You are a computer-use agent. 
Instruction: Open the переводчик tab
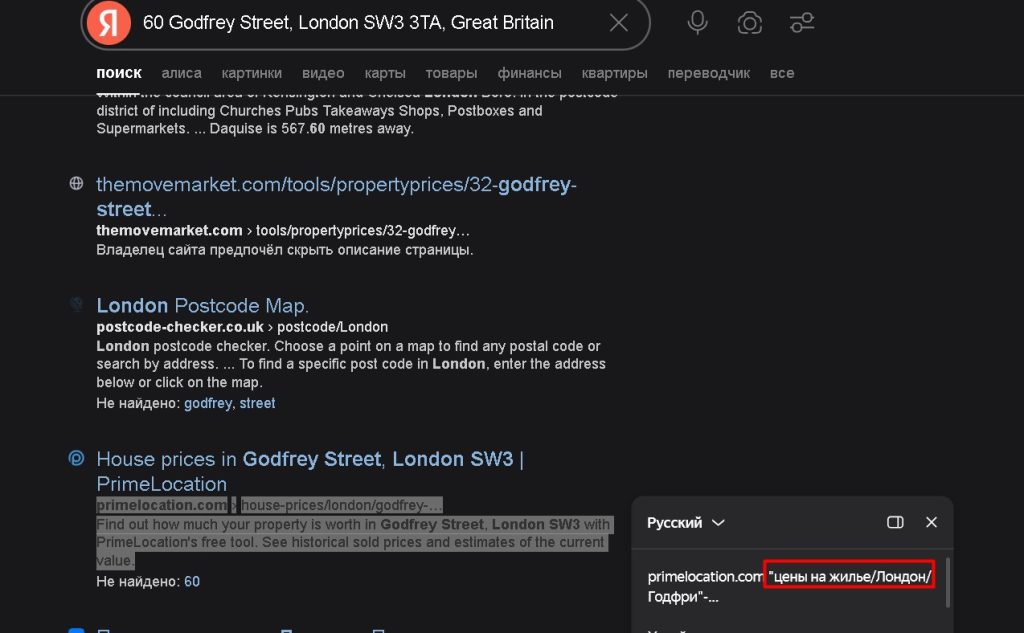(x=708, y=73)
